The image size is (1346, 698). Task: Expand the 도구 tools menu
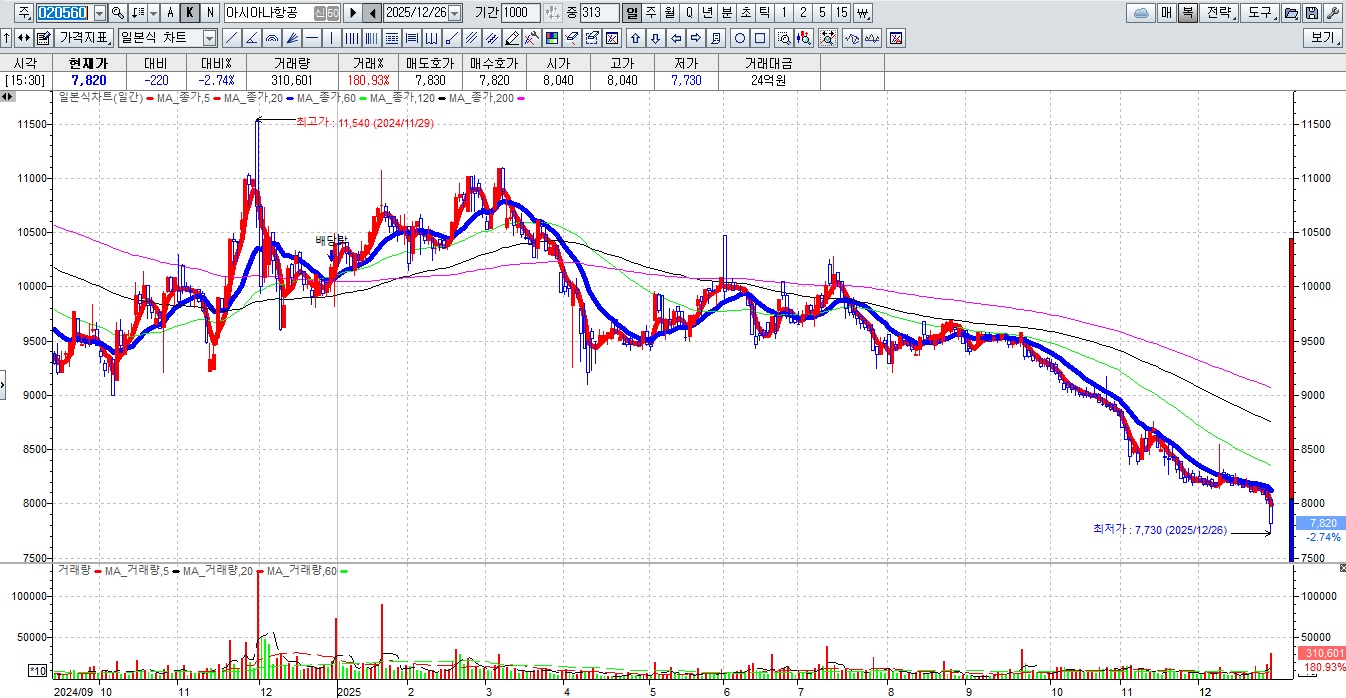pos(1260,13)
